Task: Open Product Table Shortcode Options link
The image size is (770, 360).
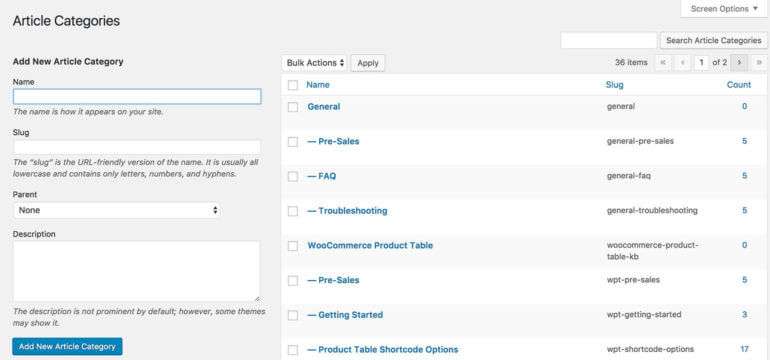Action: click(x=383, y=350)
